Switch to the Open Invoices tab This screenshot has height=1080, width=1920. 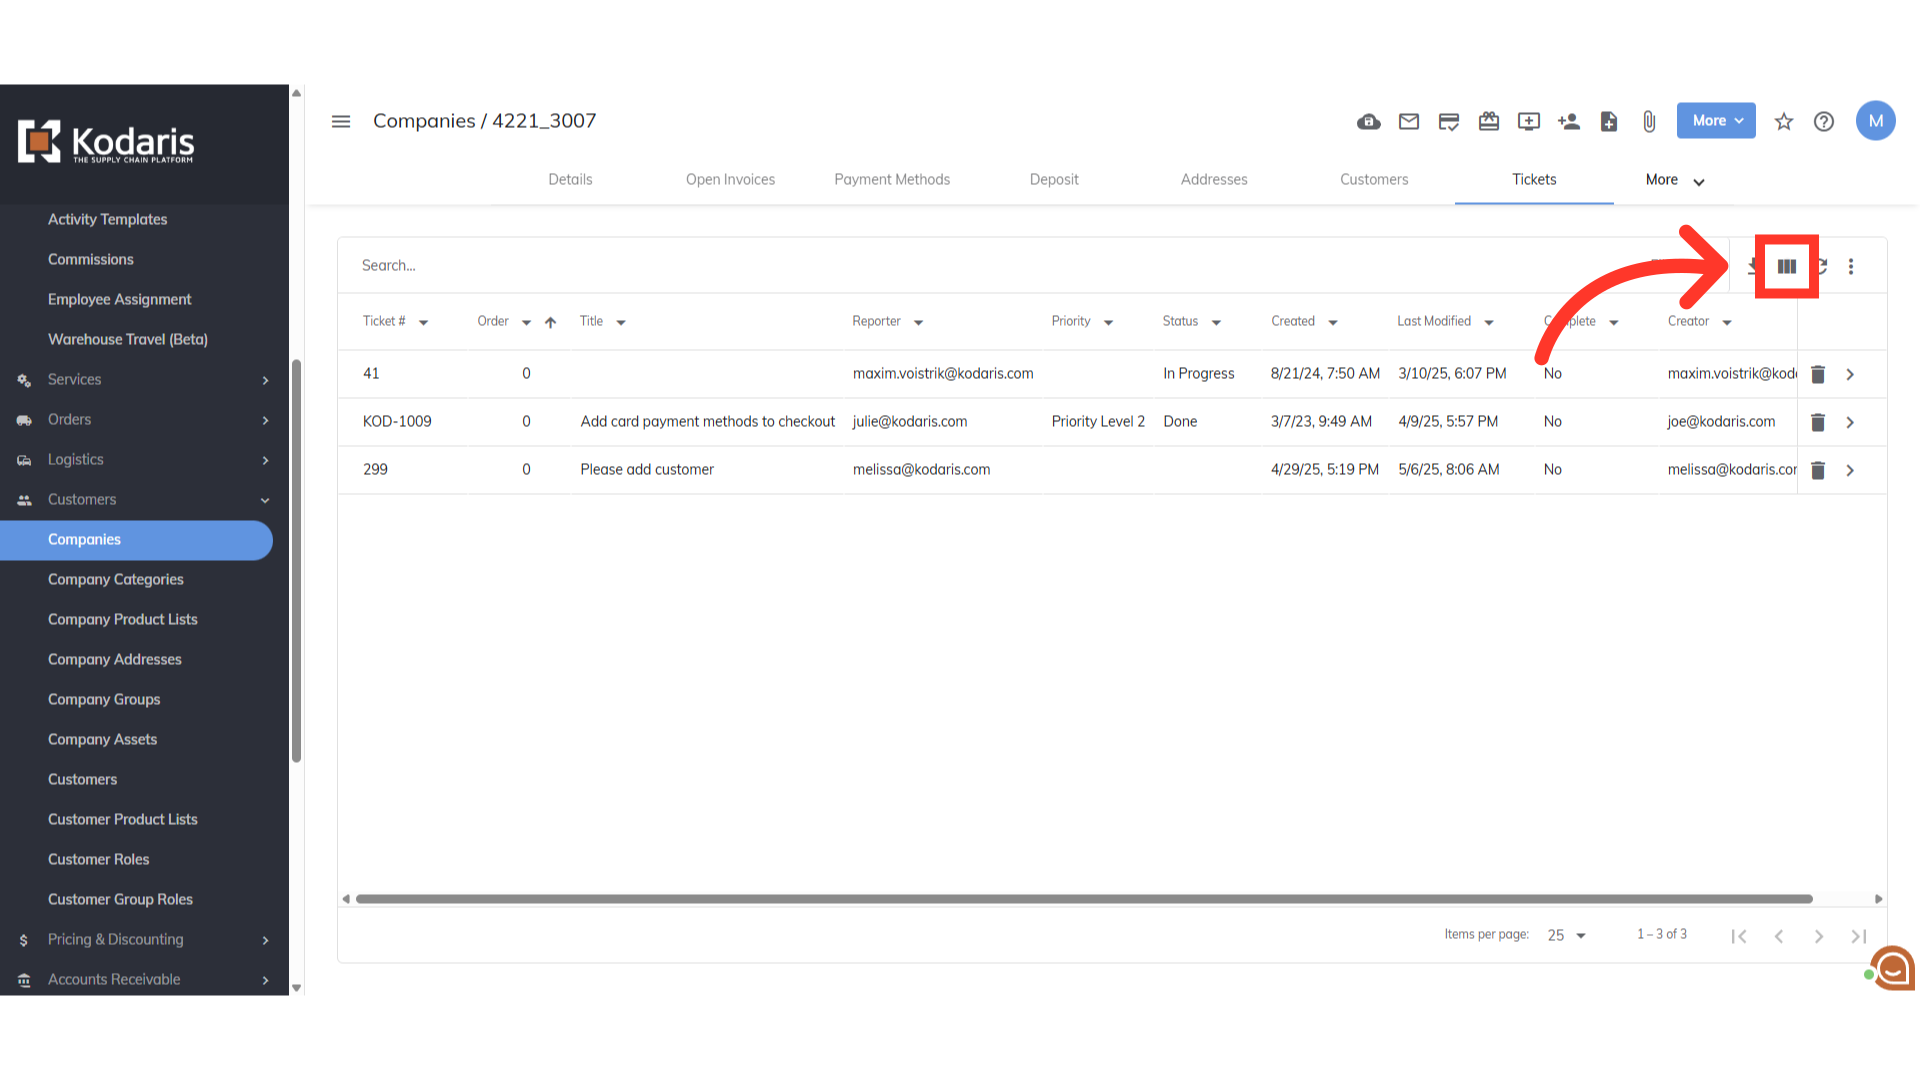(730, 180)
